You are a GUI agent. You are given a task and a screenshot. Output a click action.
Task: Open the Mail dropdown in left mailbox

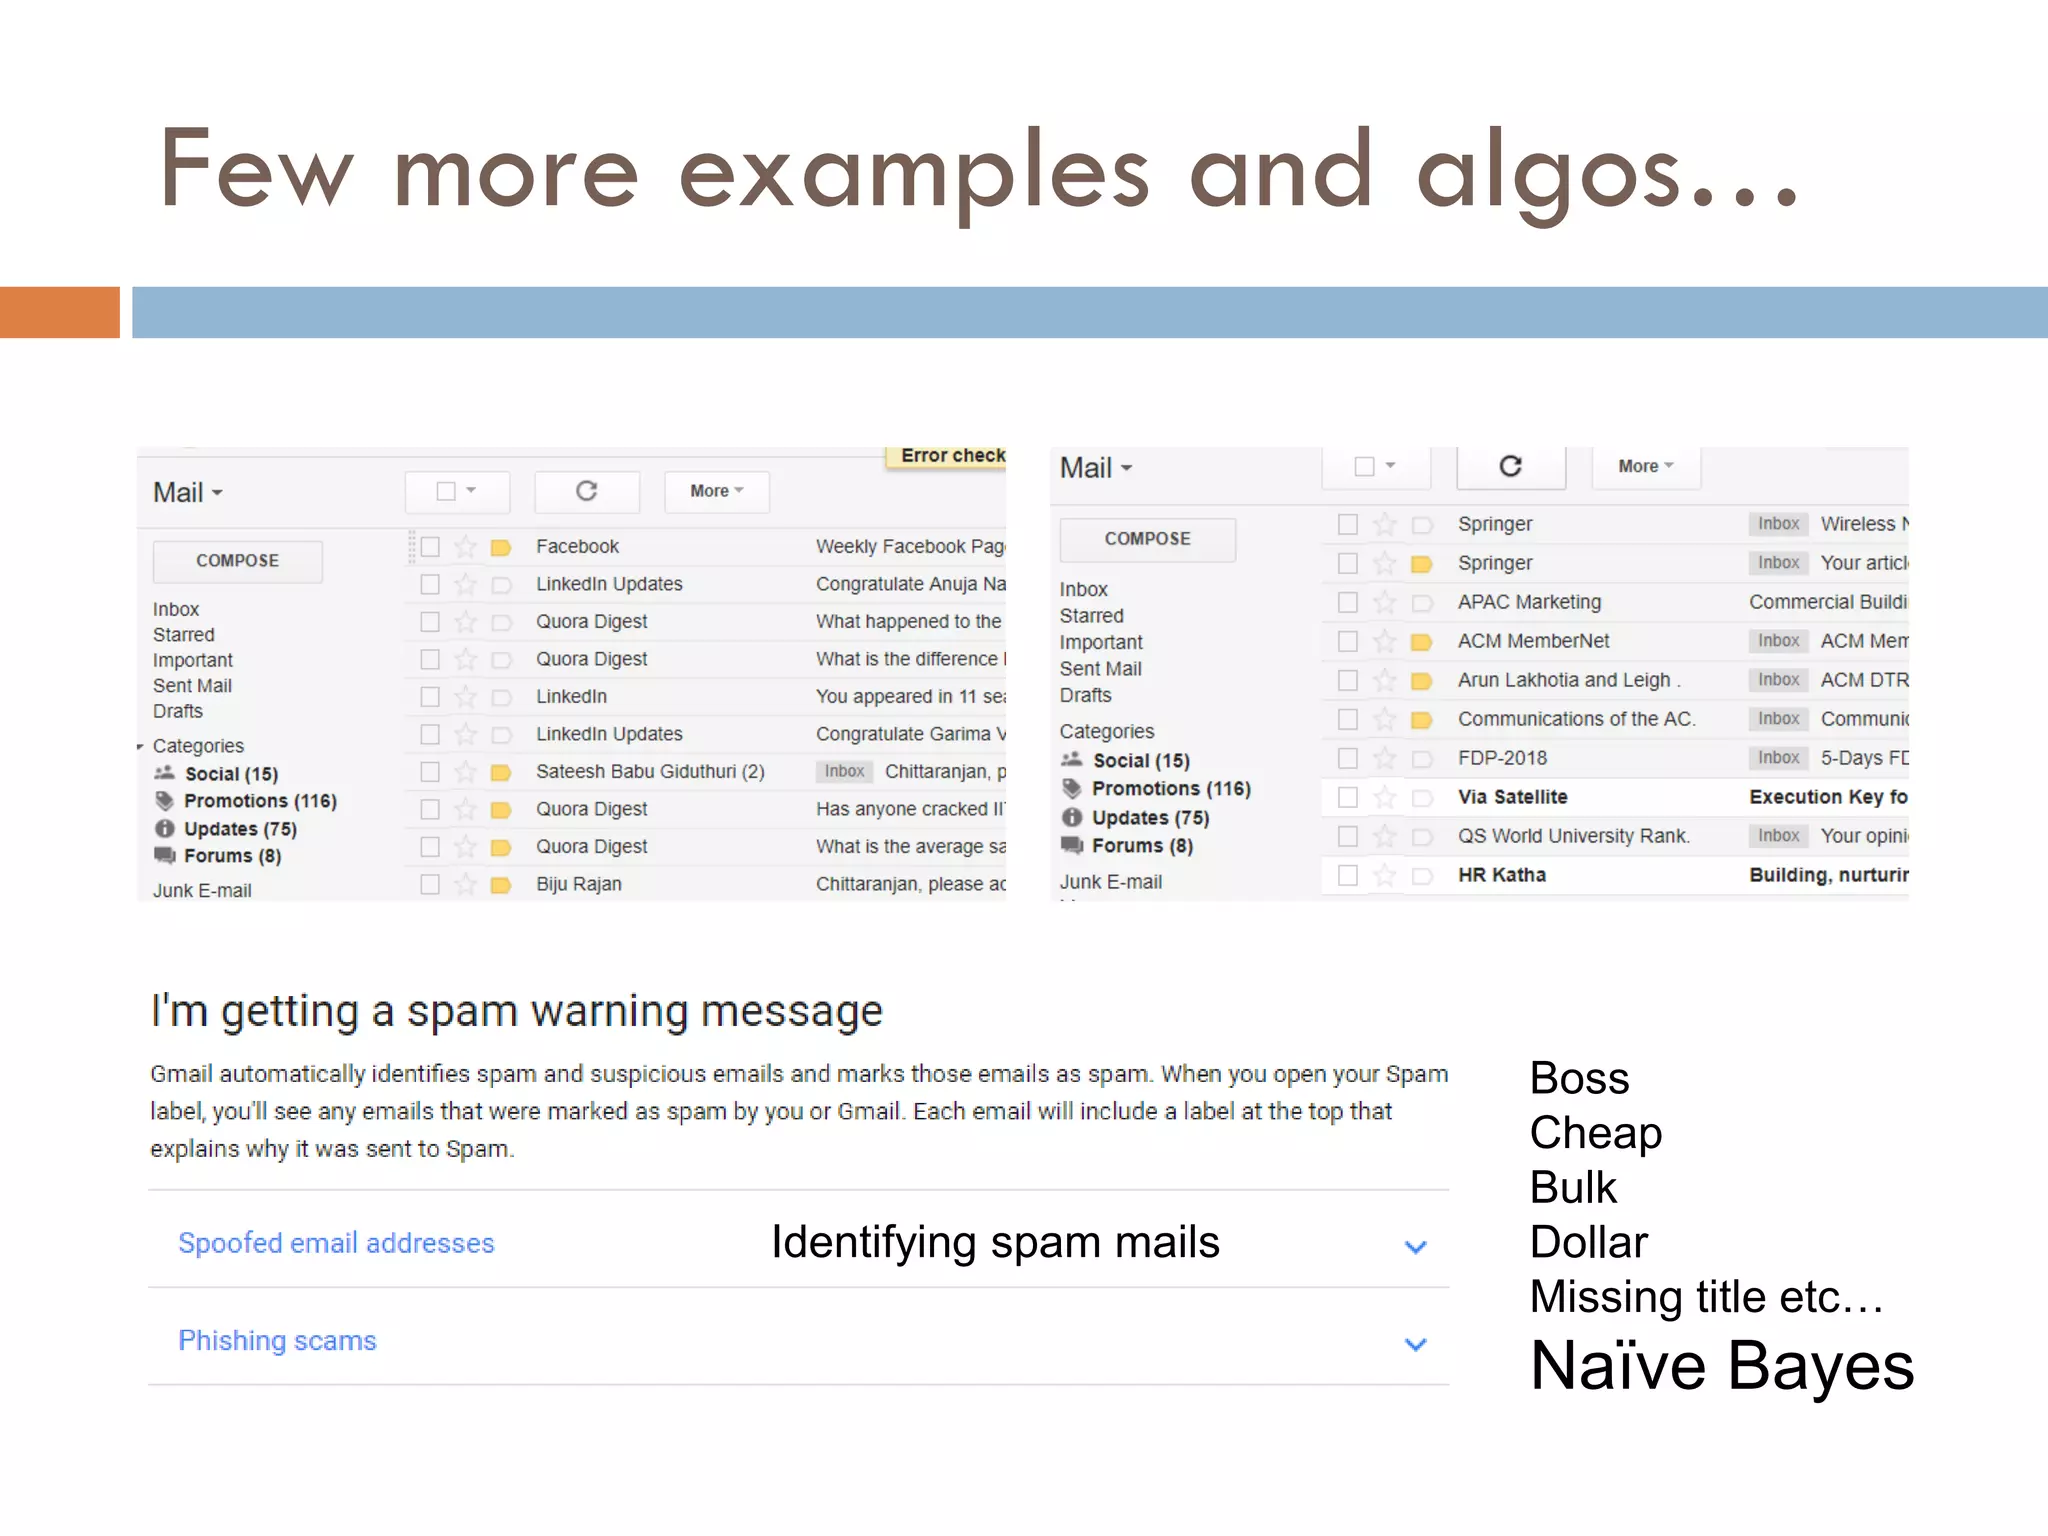(x=188, y=492)
